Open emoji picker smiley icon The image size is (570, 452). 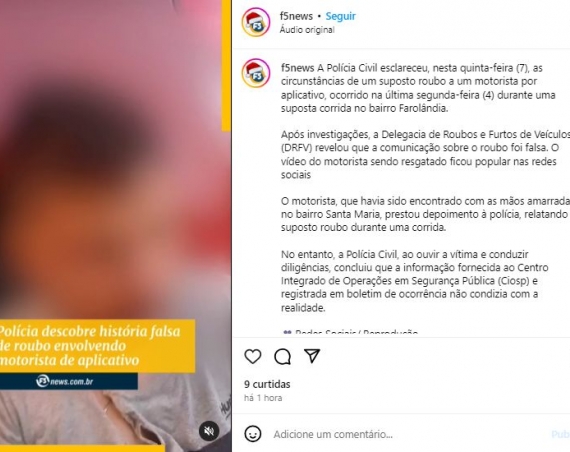pyautogui.click(x=253, y=434)
